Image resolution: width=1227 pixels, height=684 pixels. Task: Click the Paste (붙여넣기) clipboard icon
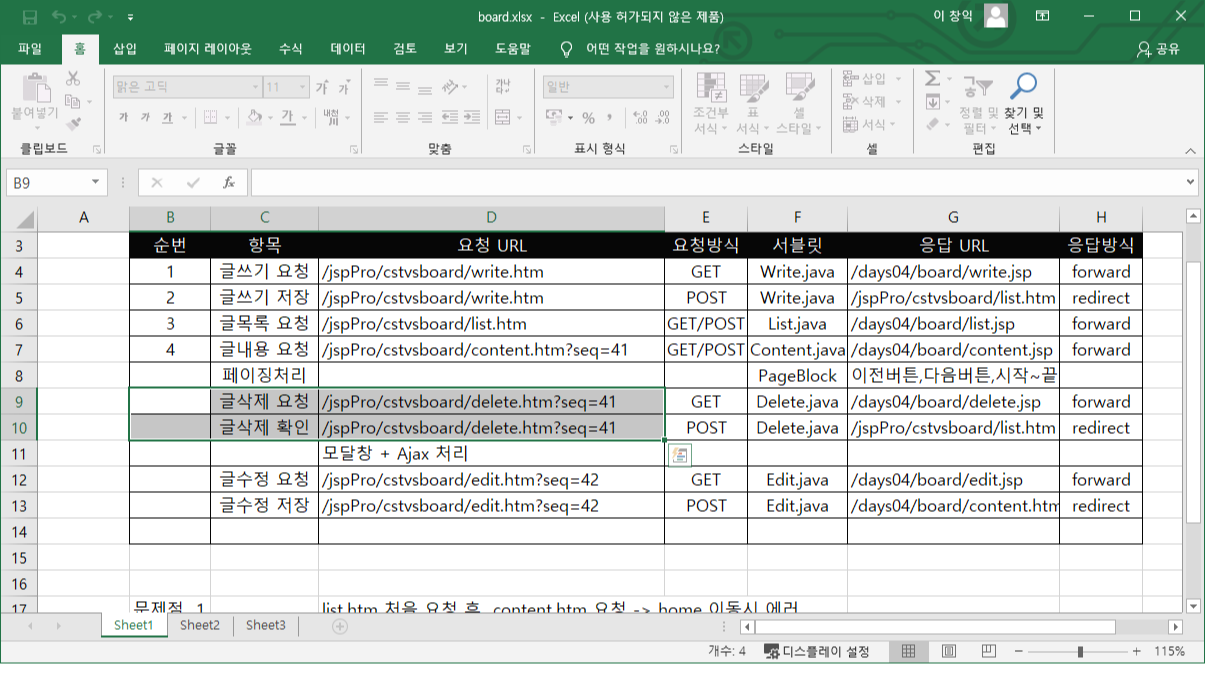pos(36,88)
